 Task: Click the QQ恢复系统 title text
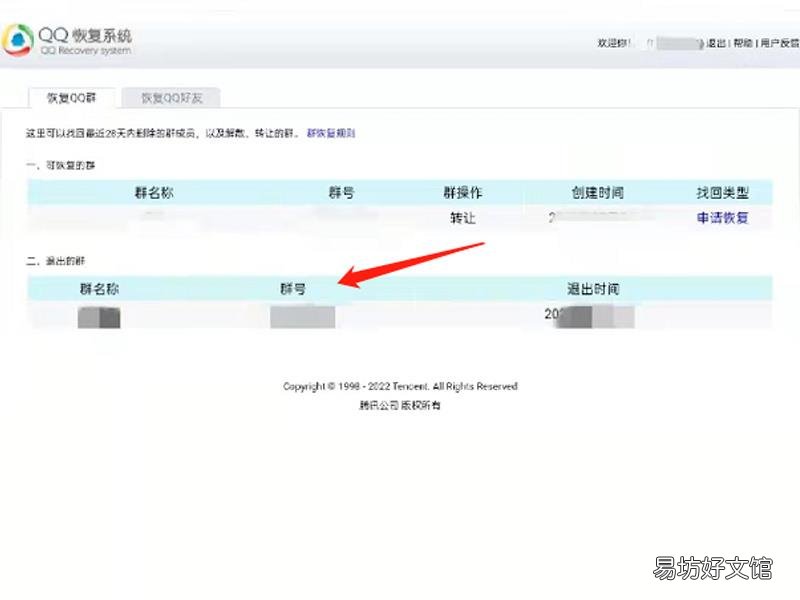pos(85,35)
